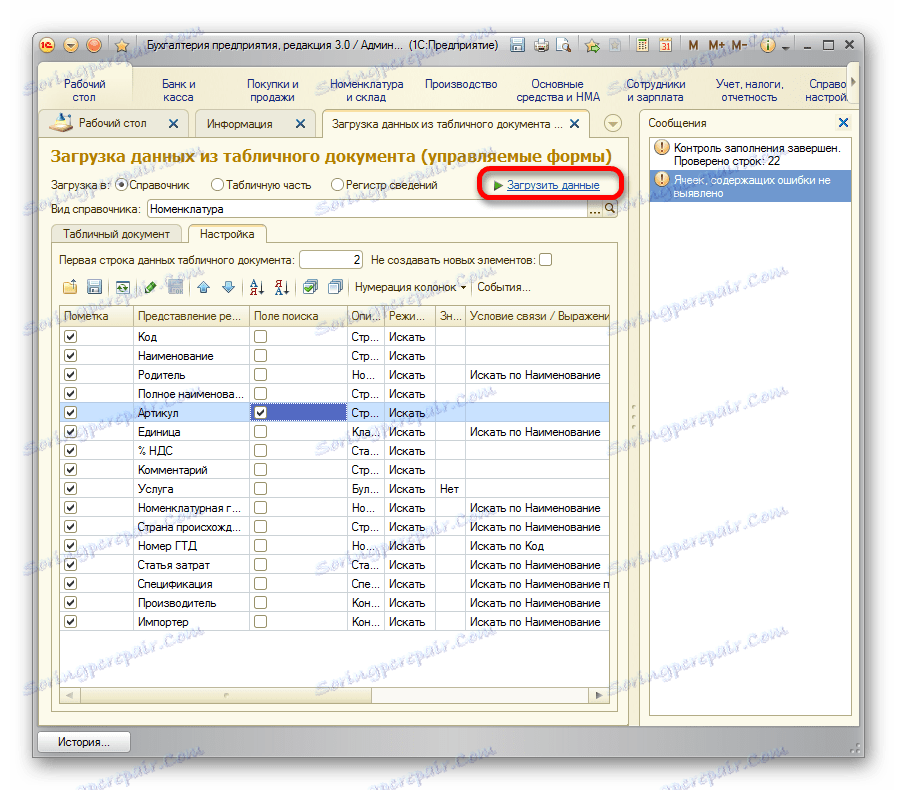The width and height of the screenshot is (897, 790).
Task: Open the calculator icon in title bar
Action: (643, 45)
